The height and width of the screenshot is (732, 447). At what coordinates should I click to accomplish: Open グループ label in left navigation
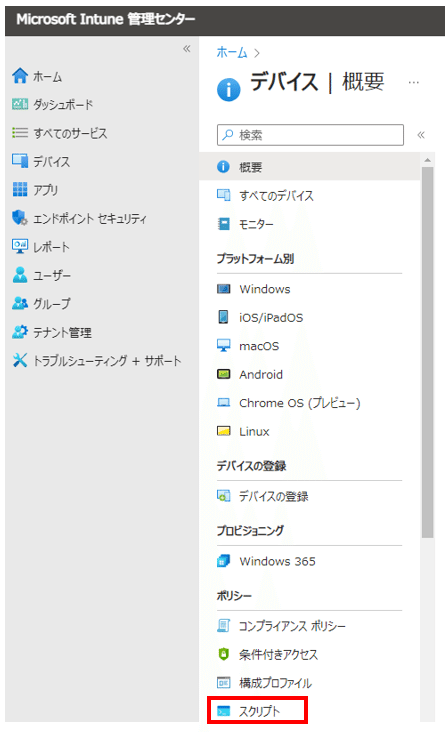click(52, 303)
